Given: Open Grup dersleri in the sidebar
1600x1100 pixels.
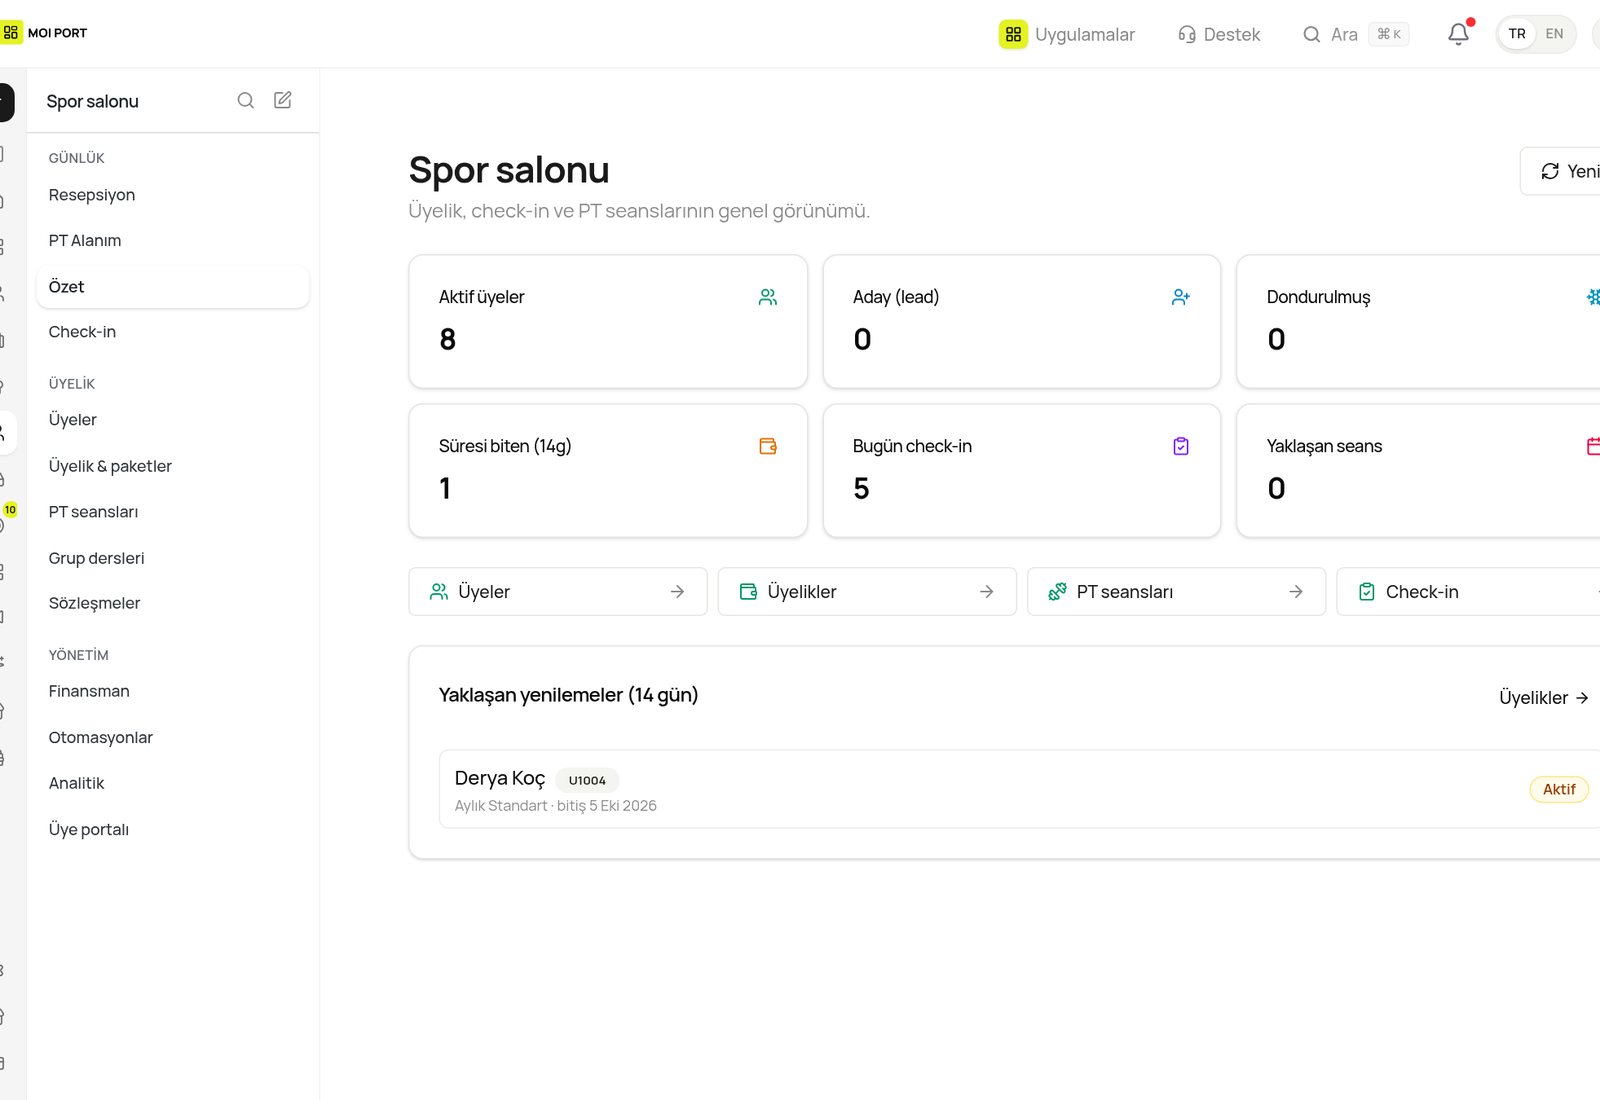Looking at the screenshot, I should pyautogui.click(x=172, y=558).
